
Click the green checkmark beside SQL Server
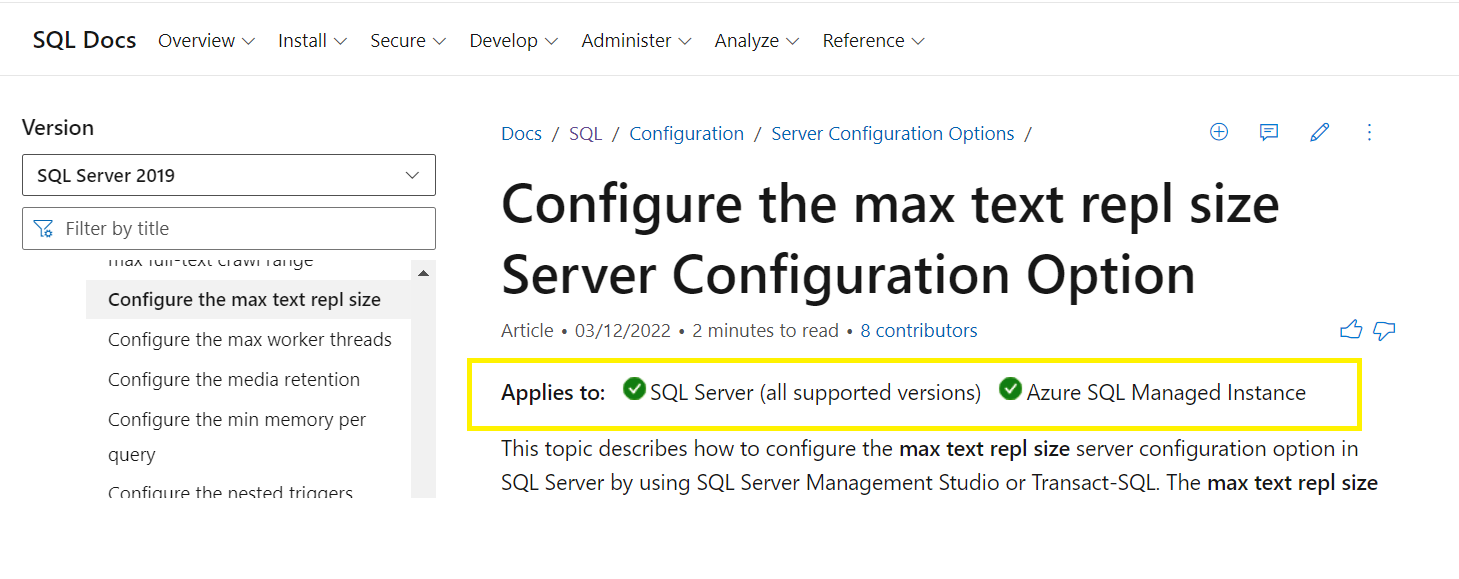click(x=634, y=391)
